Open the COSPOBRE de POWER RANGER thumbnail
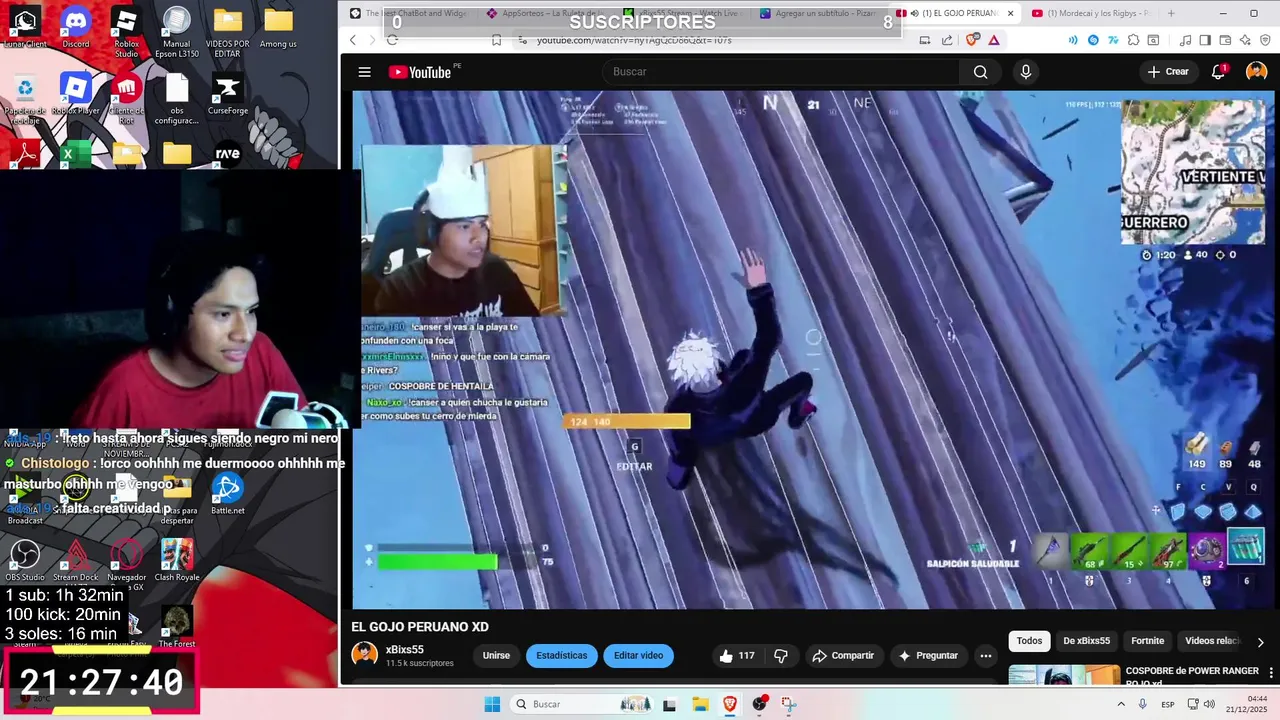 coord(1063,676)
